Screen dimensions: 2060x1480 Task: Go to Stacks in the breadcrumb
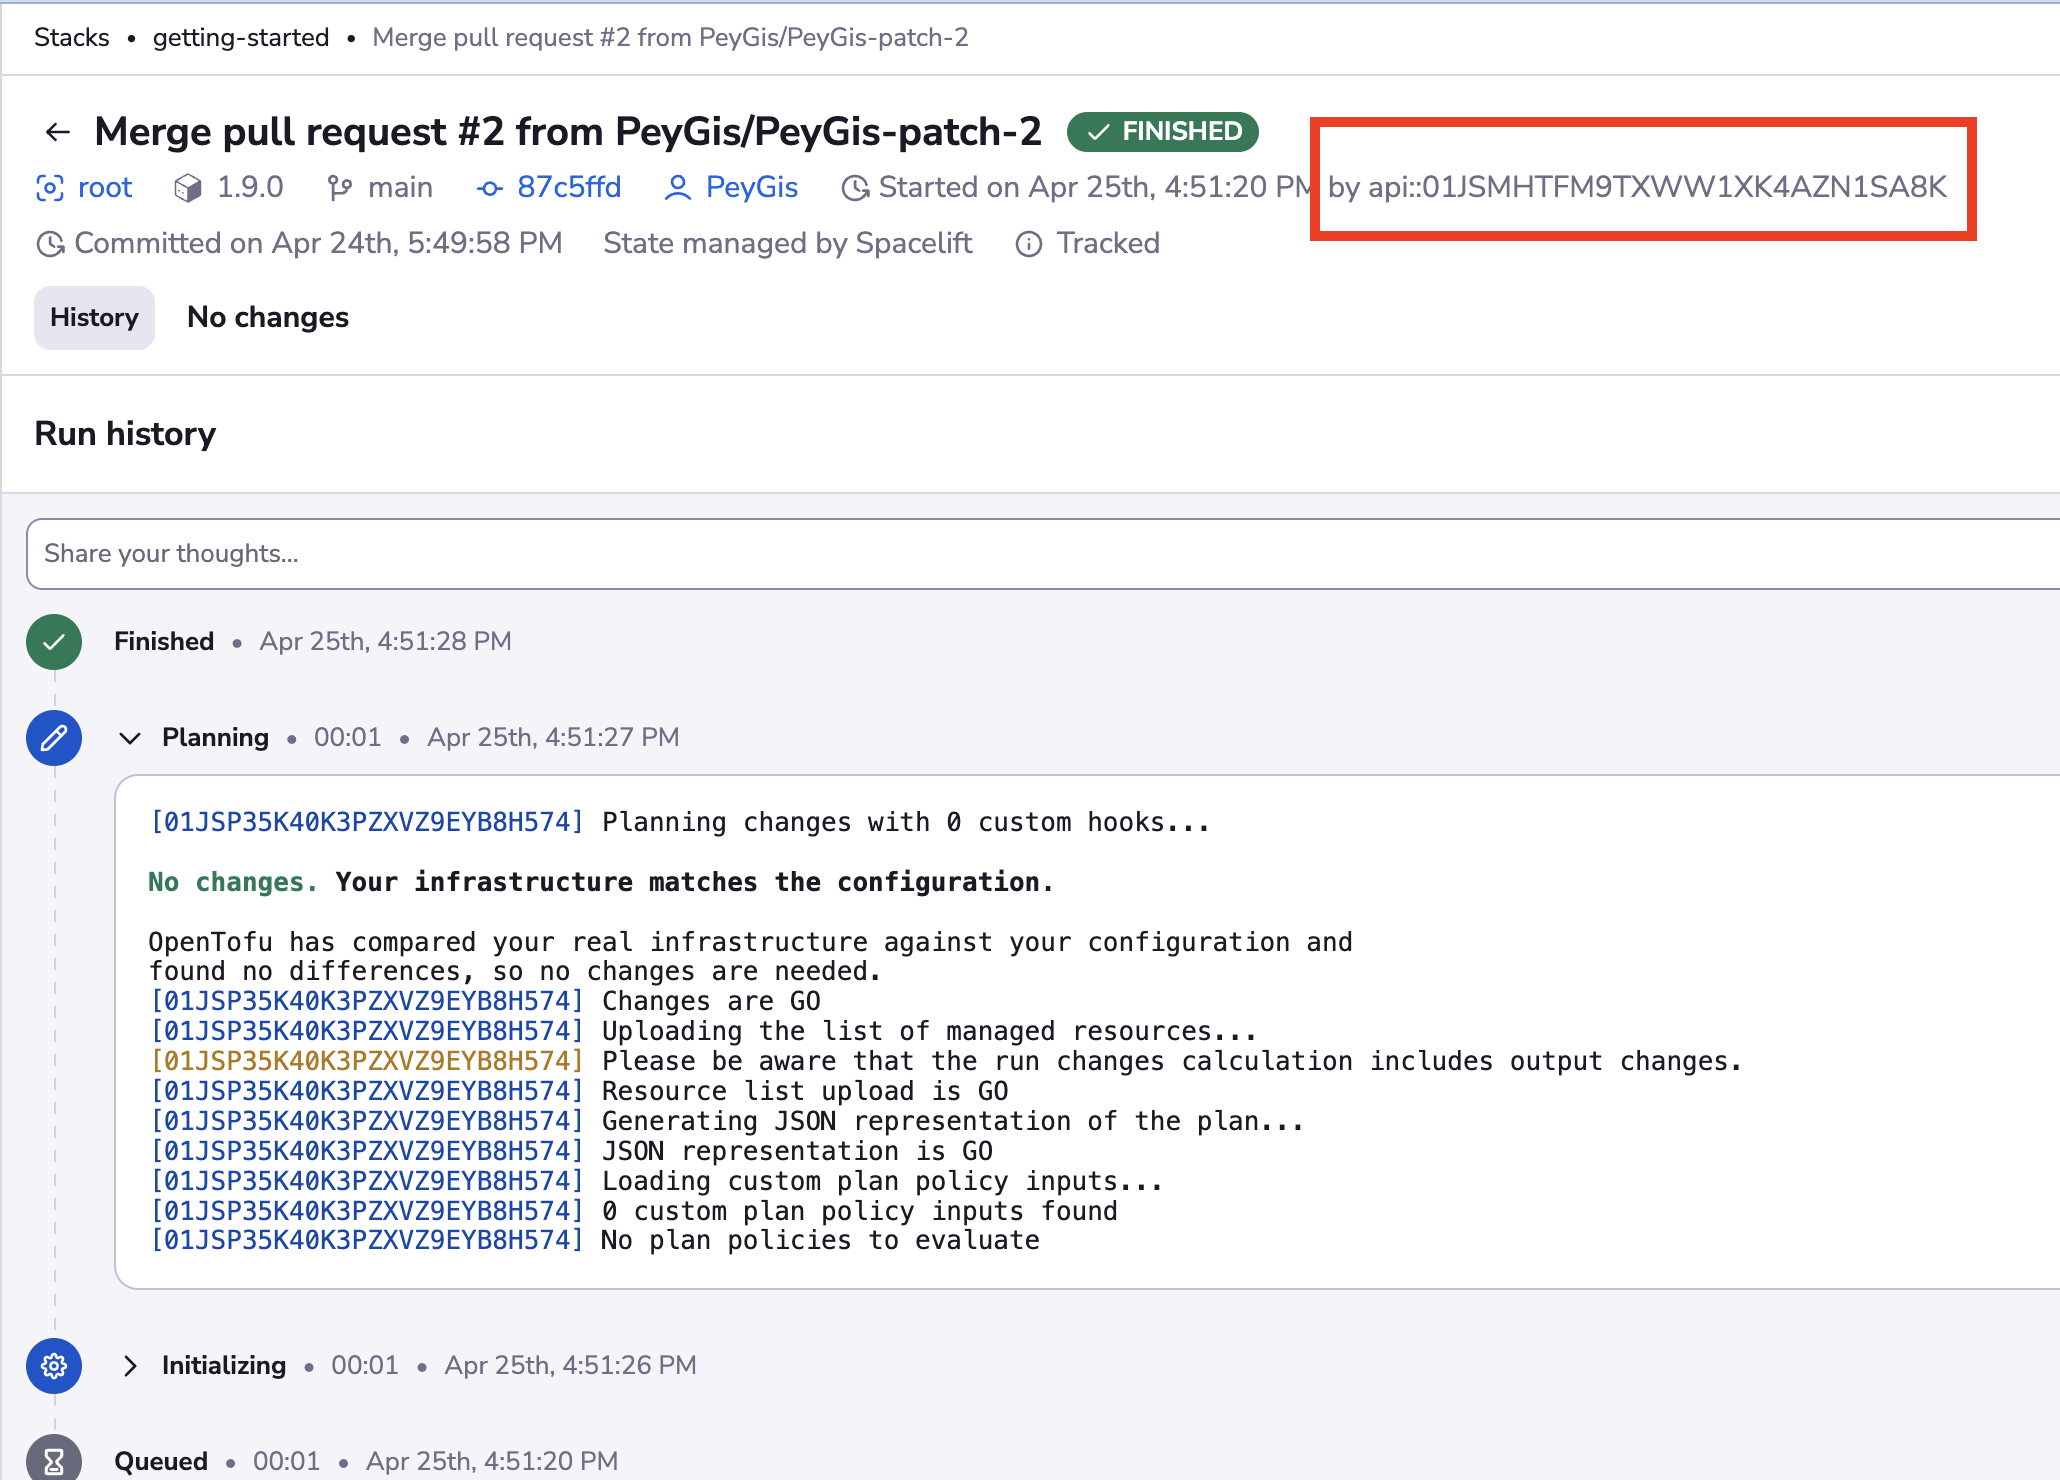click(72, 38)
